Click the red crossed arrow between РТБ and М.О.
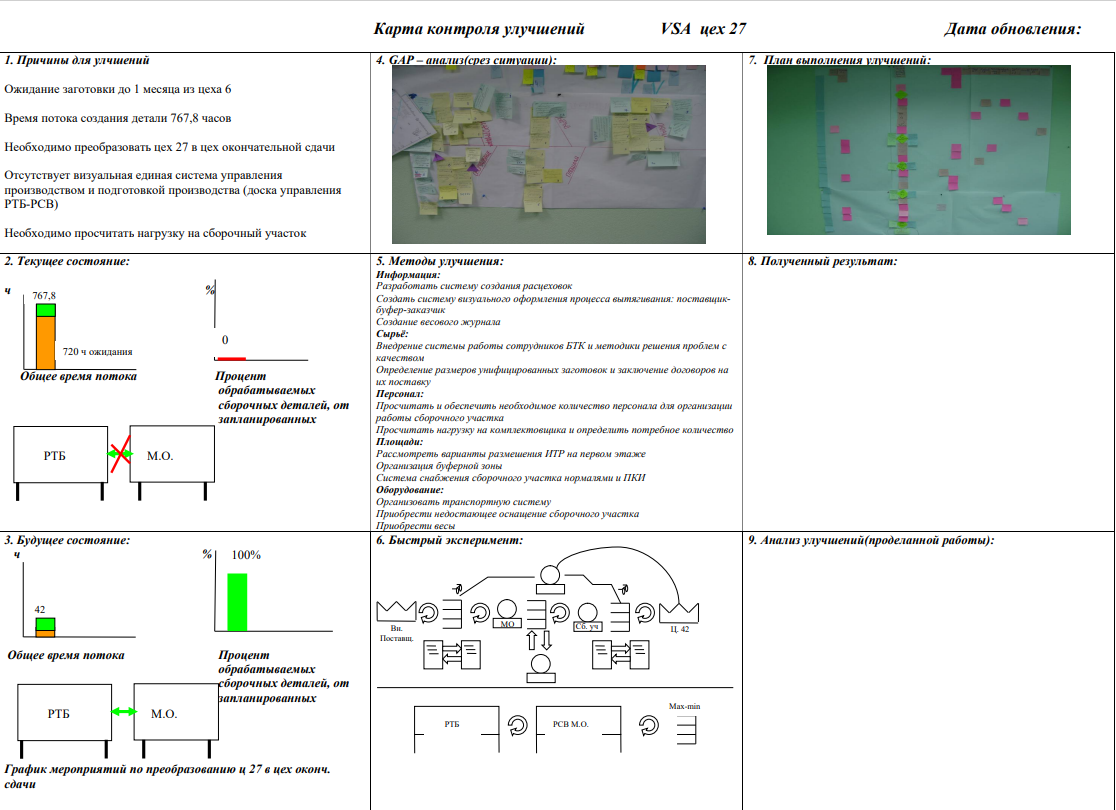The image size is (1116, 810). click(120, 454)
